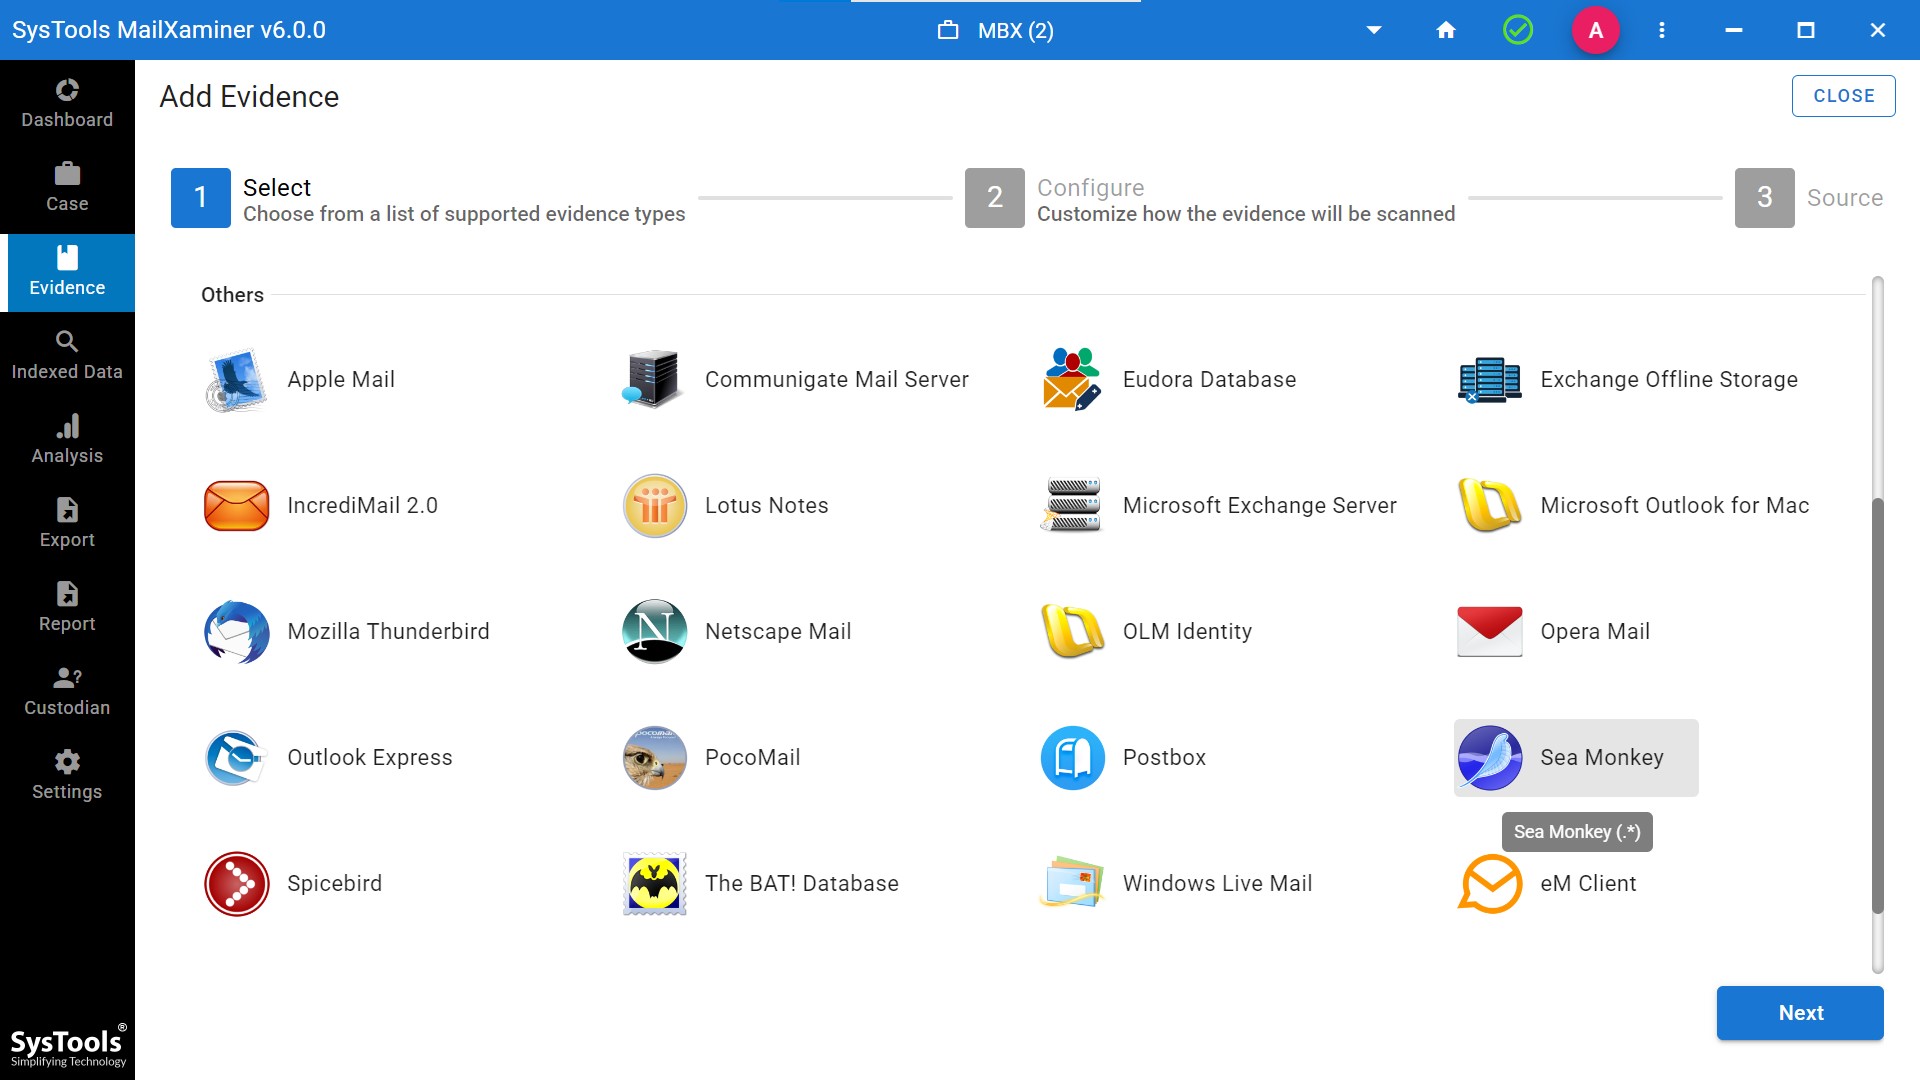Open the Evidence sidebar section
Viewport: 1920px width, 1080px height.
tap(67, 272)
